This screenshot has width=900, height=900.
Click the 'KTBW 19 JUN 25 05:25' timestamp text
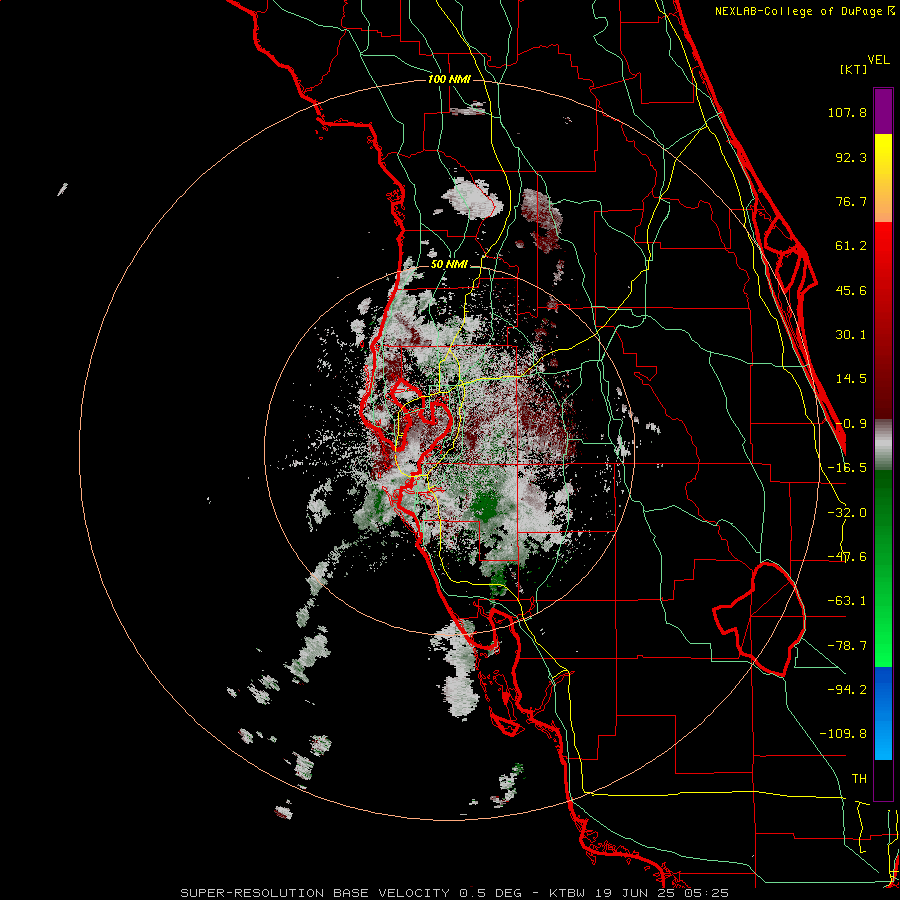(639, 893)
